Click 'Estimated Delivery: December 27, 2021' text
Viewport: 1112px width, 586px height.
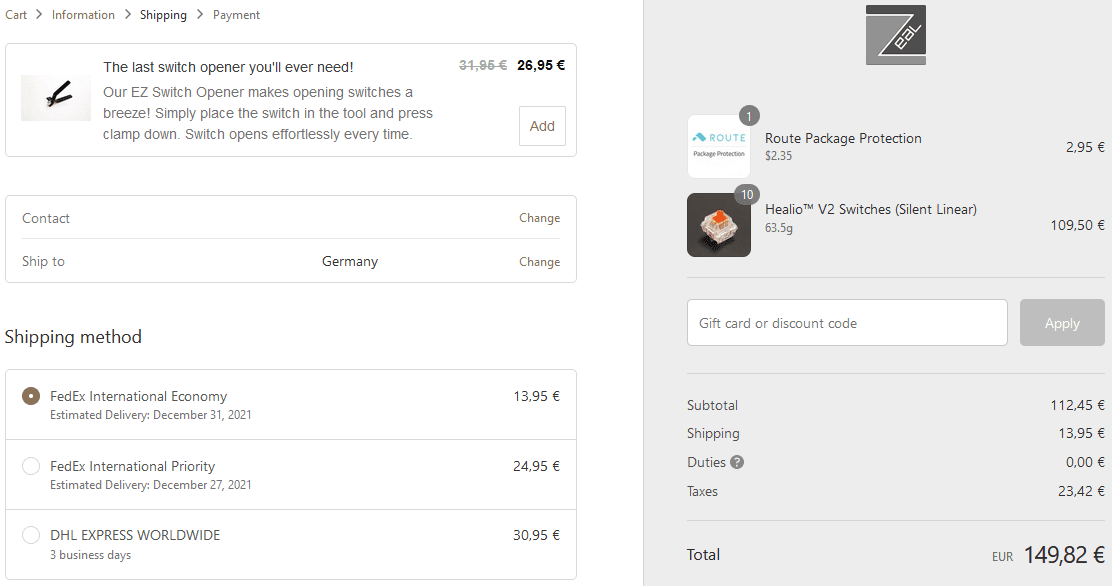(x=150, y=485)
